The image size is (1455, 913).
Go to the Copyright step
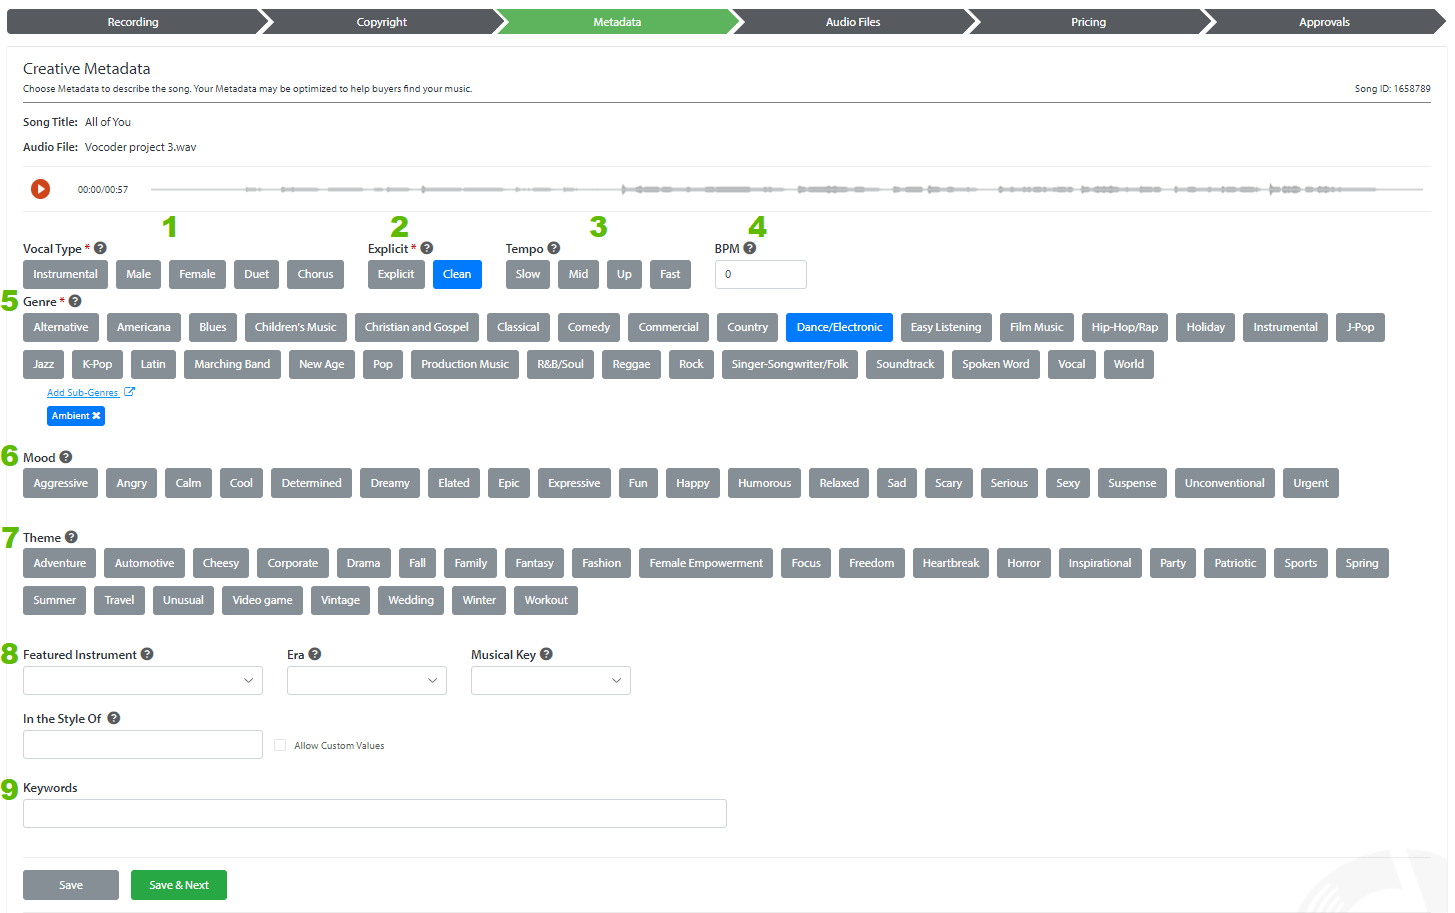click(x=382, y=22)
